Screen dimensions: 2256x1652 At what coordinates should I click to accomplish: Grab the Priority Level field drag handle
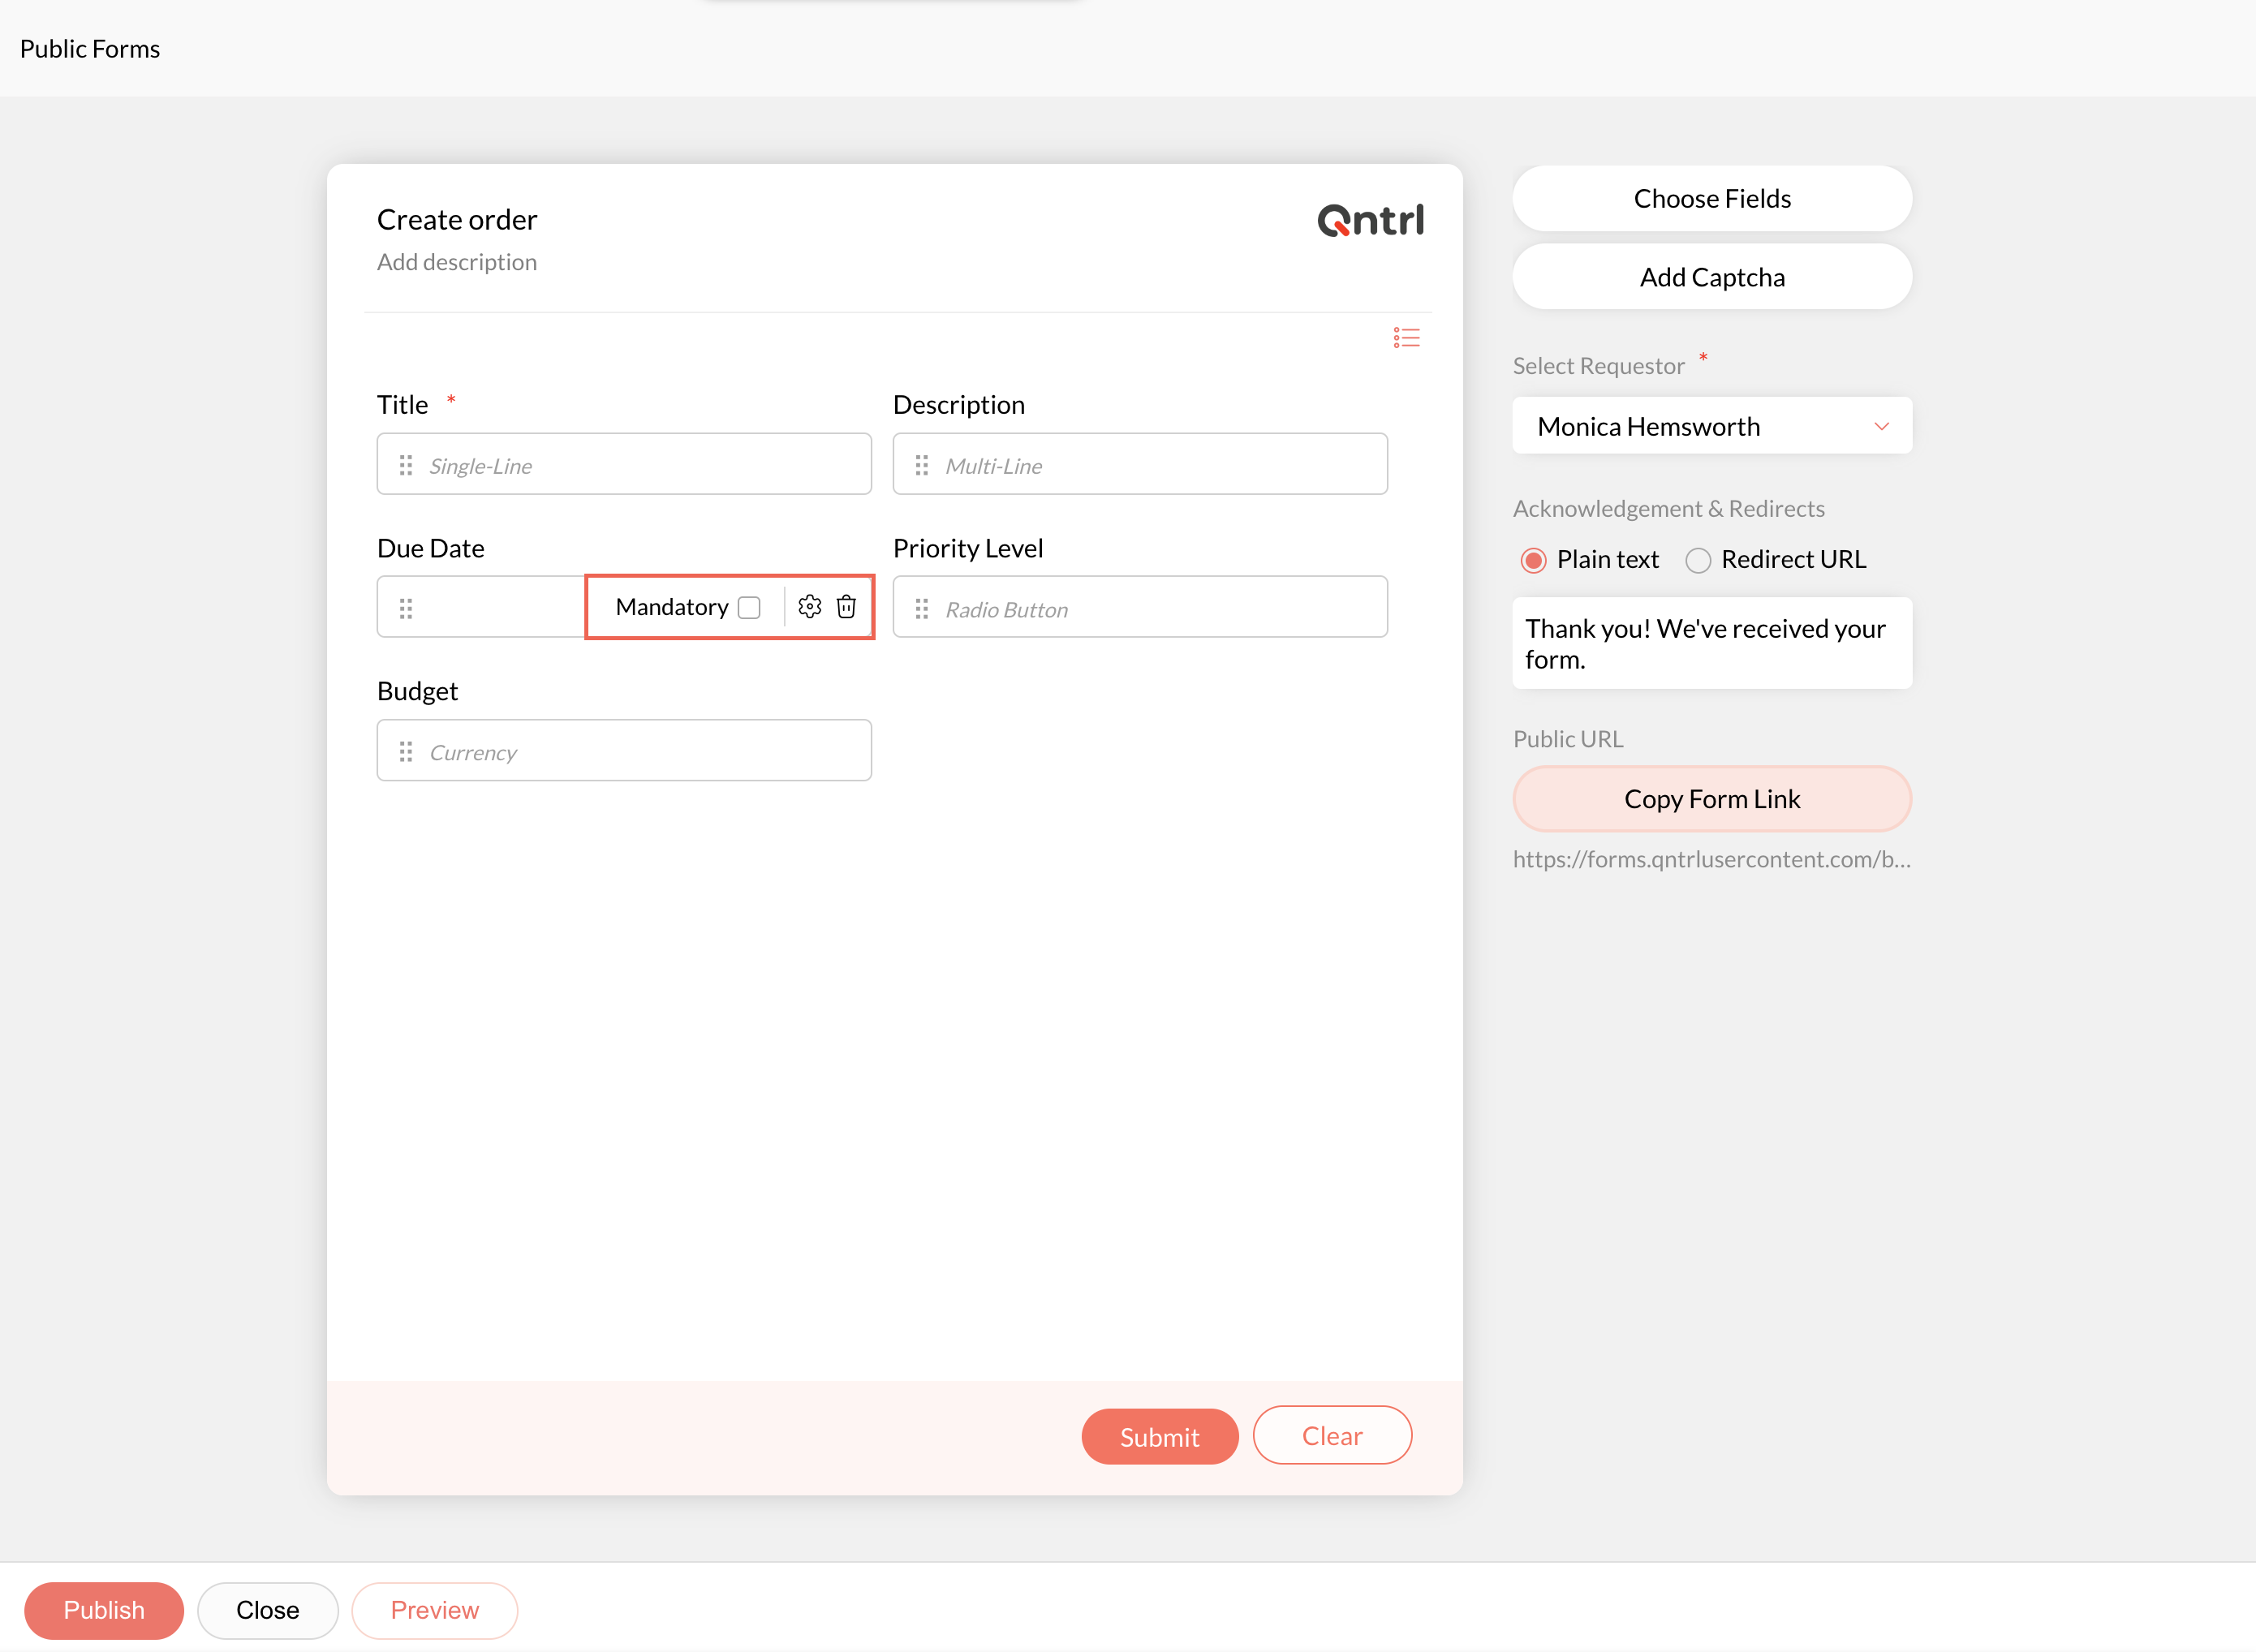[922, 608]
